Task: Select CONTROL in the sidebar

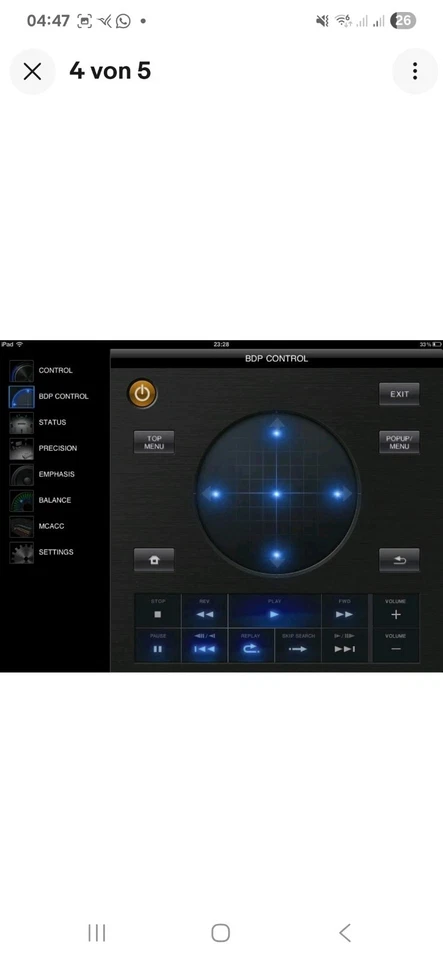Action: pyautogui.click(x=42, y=370)
